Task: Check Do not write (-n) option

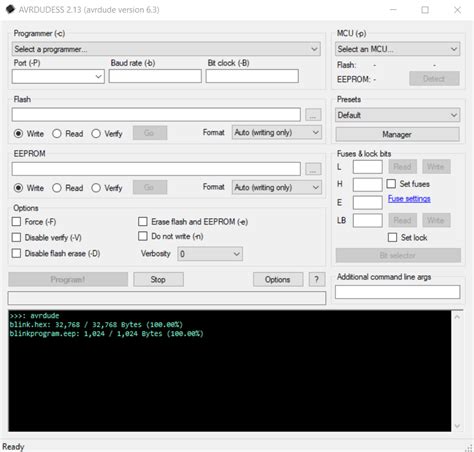Action: point(143,236)
